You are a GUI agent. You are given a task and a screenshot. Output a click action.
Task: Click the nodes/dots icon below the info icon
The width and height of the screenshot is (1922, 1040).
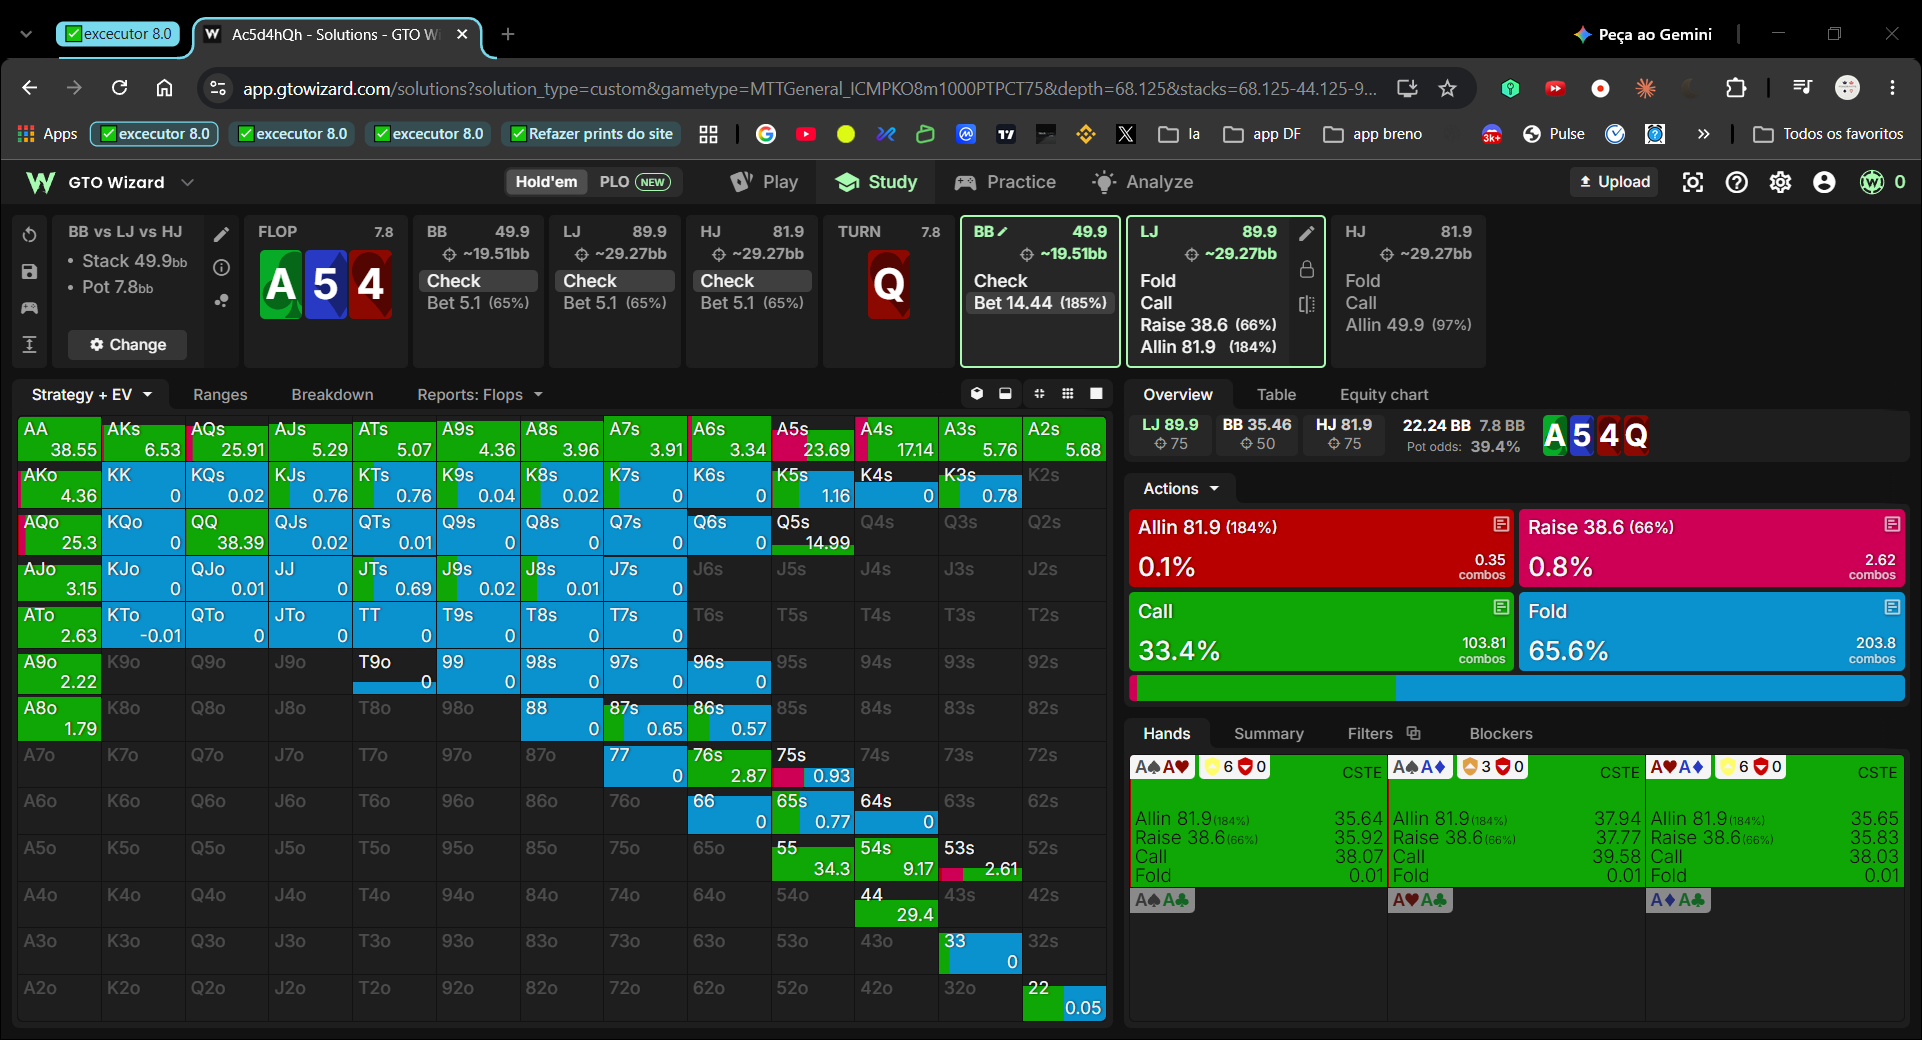point(222,300)
